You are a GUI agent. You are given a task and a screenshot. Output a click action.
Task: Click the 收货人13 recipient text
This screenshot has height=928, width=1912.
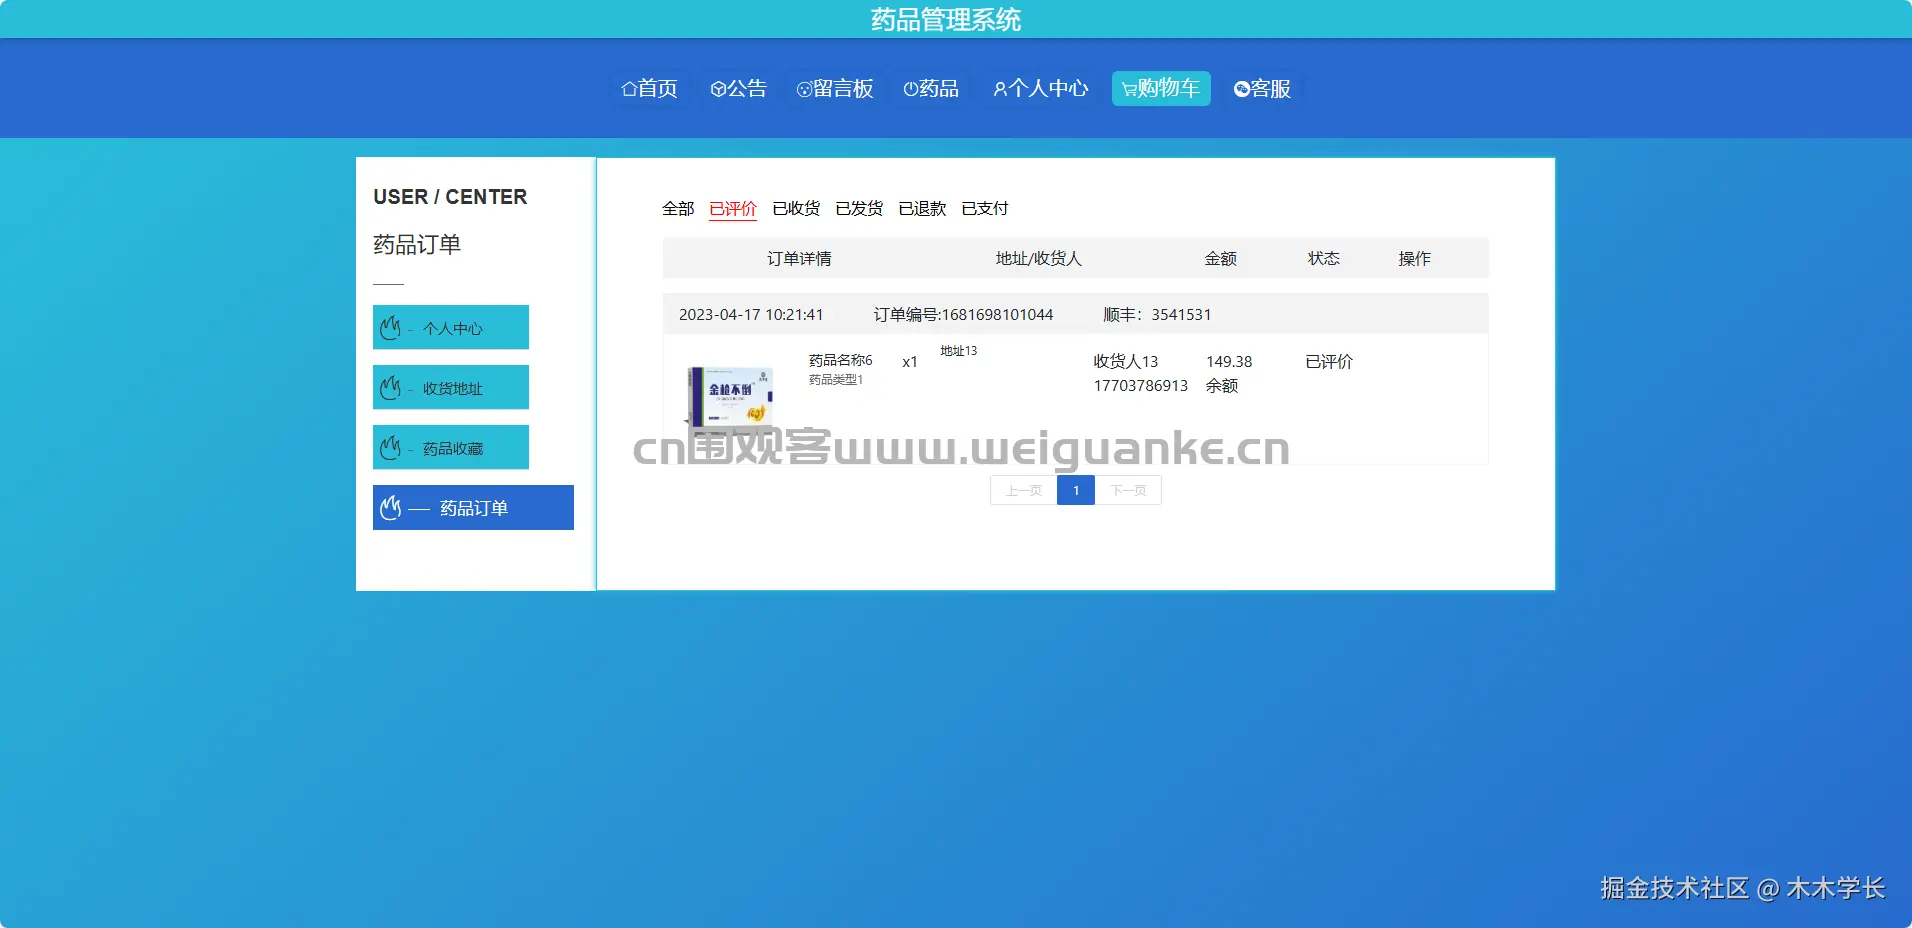click(1125, 361)
